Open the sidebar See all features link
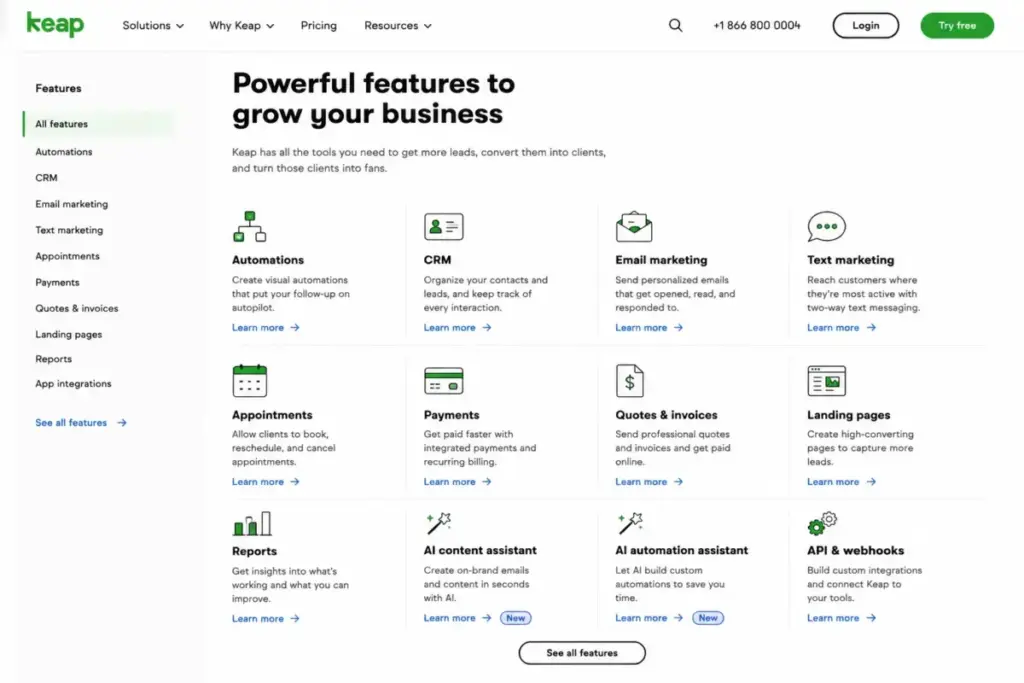1024x683 pixels. 71,423
